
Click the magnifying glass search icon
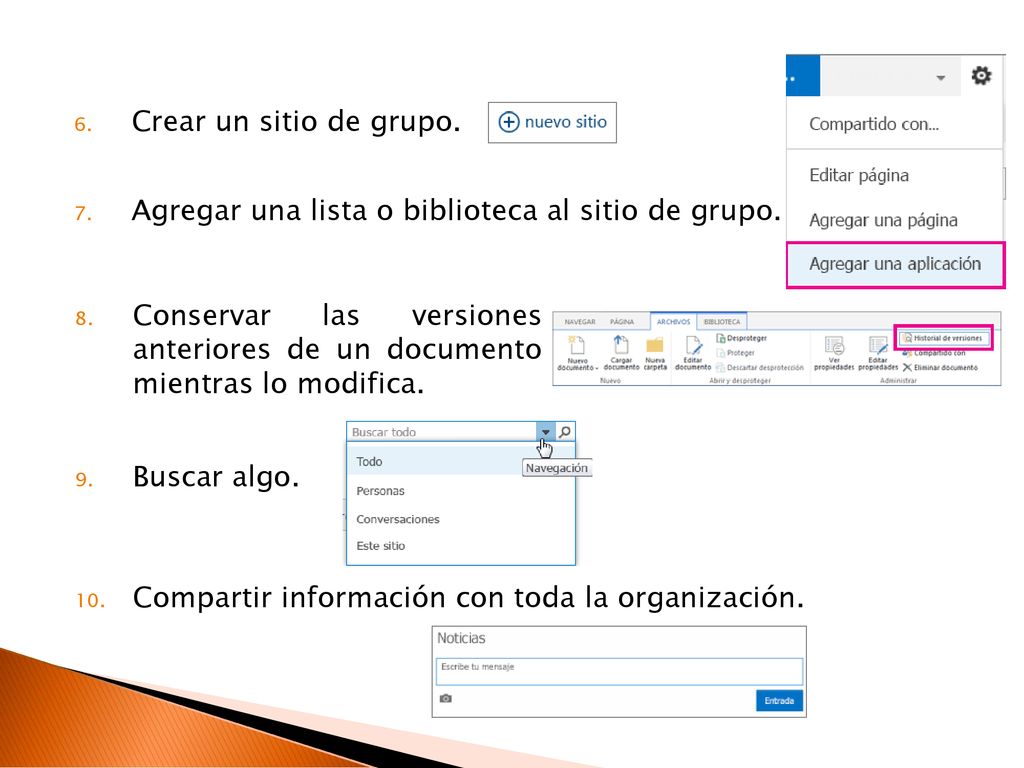click(x=565, y=432)
